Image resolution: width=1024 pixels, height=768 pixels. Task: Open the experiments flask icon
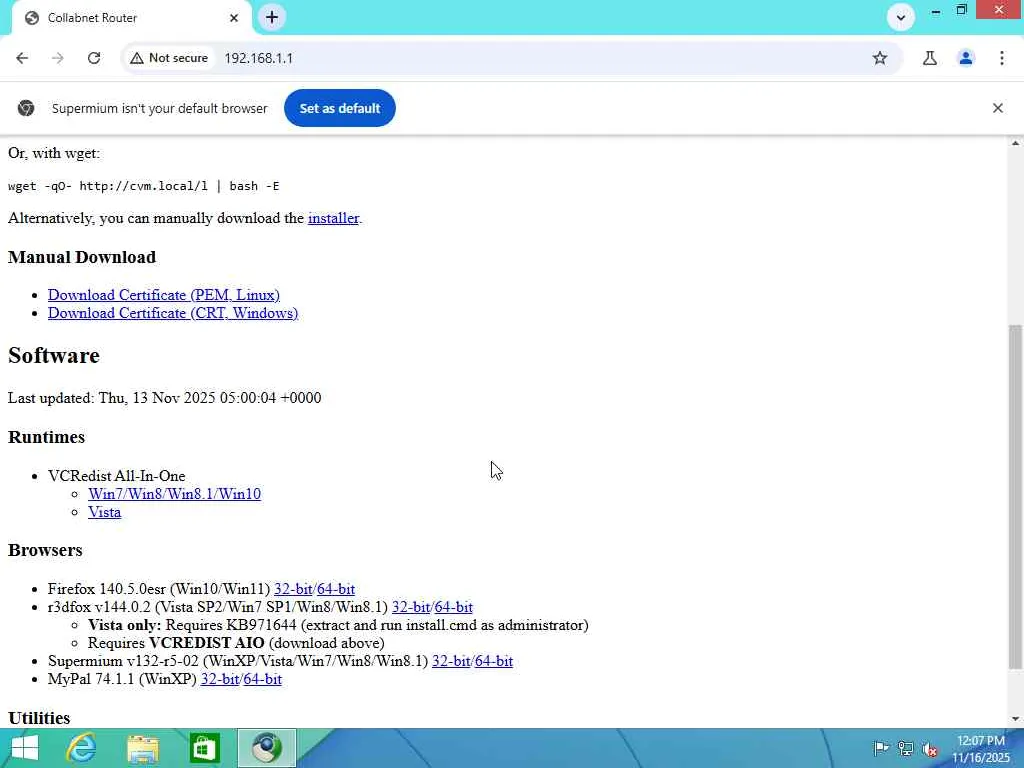(x=929, y=58)
